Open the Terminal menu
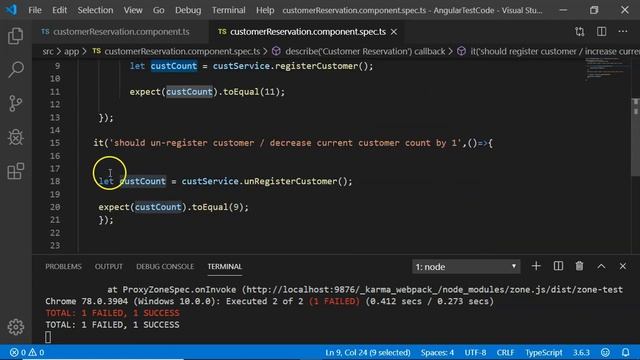The height and width of the screenshot is (360, 640). click(228, 10)
